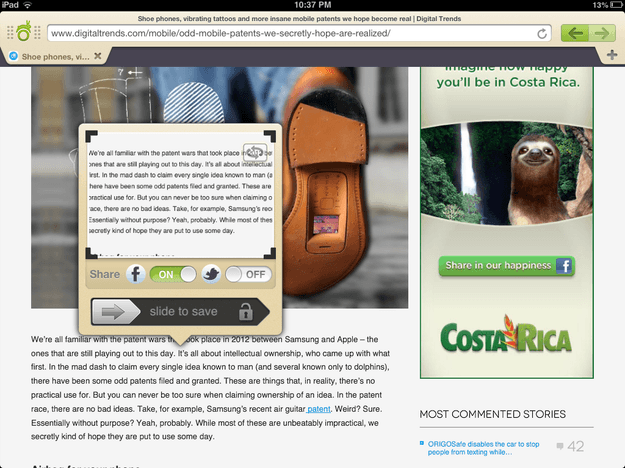Click the Twitter bird share icon

coord(211,274)
